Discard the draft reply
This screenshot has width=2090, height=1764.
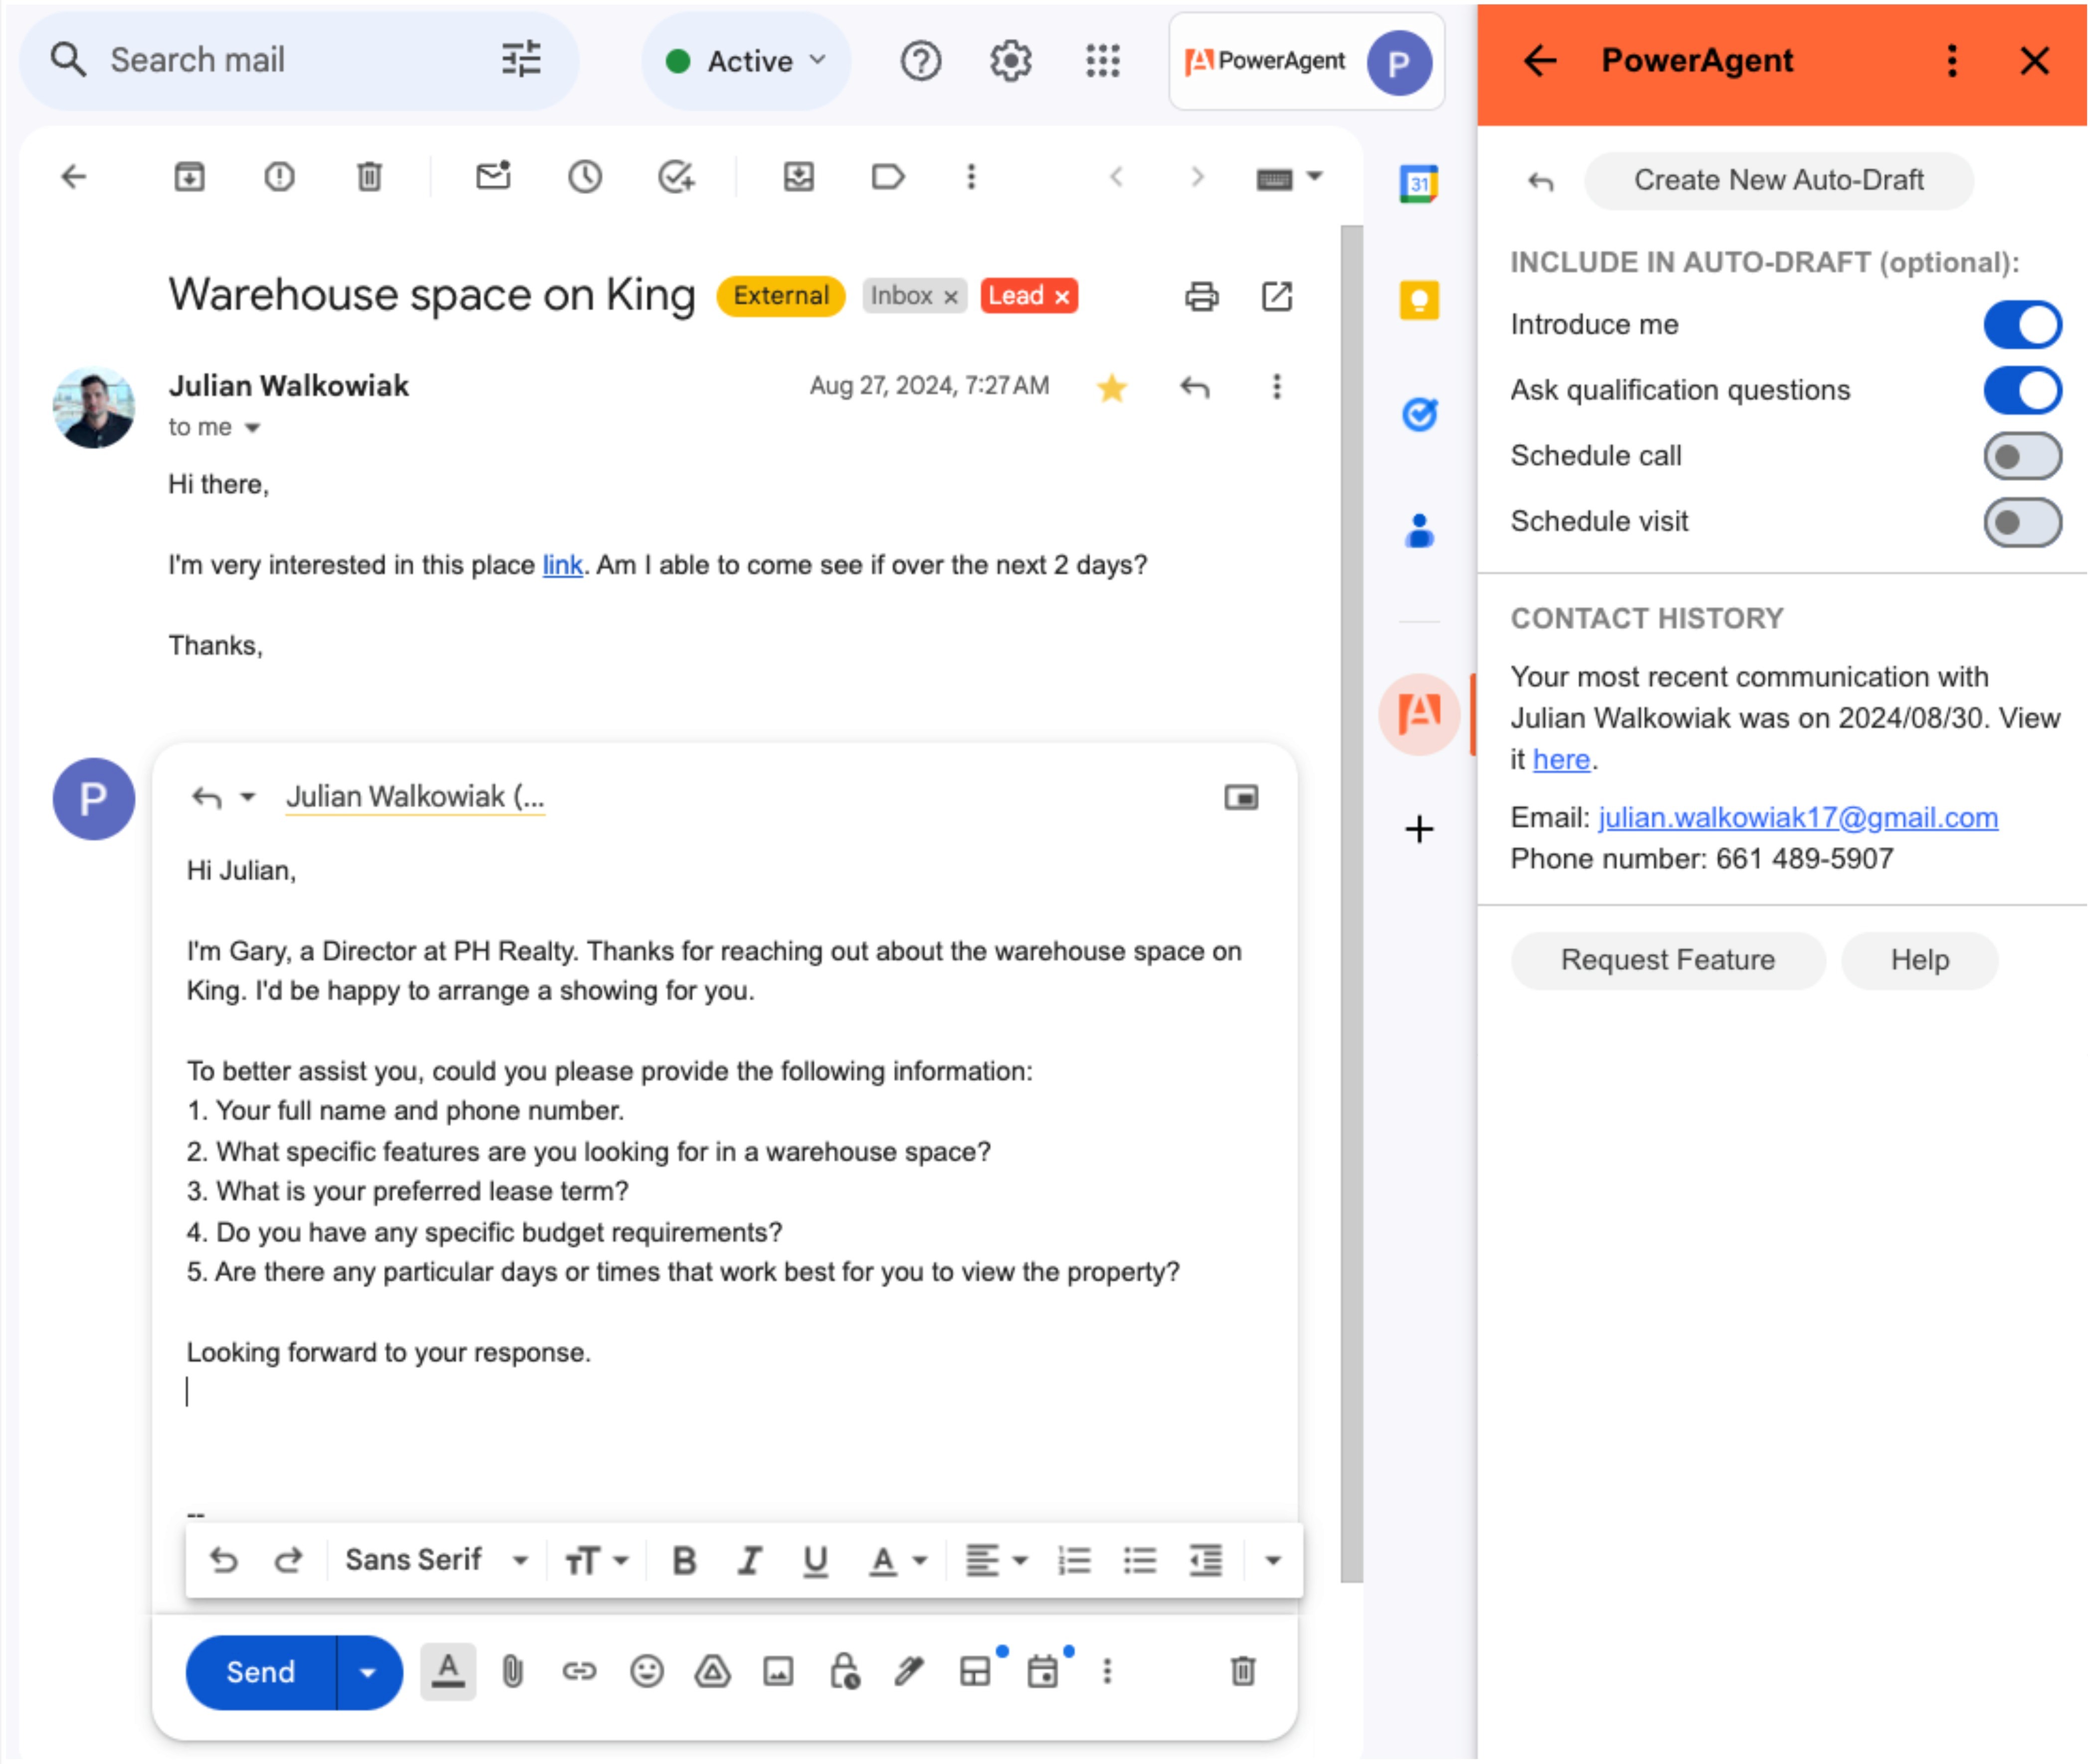tap(1242, 1671)
